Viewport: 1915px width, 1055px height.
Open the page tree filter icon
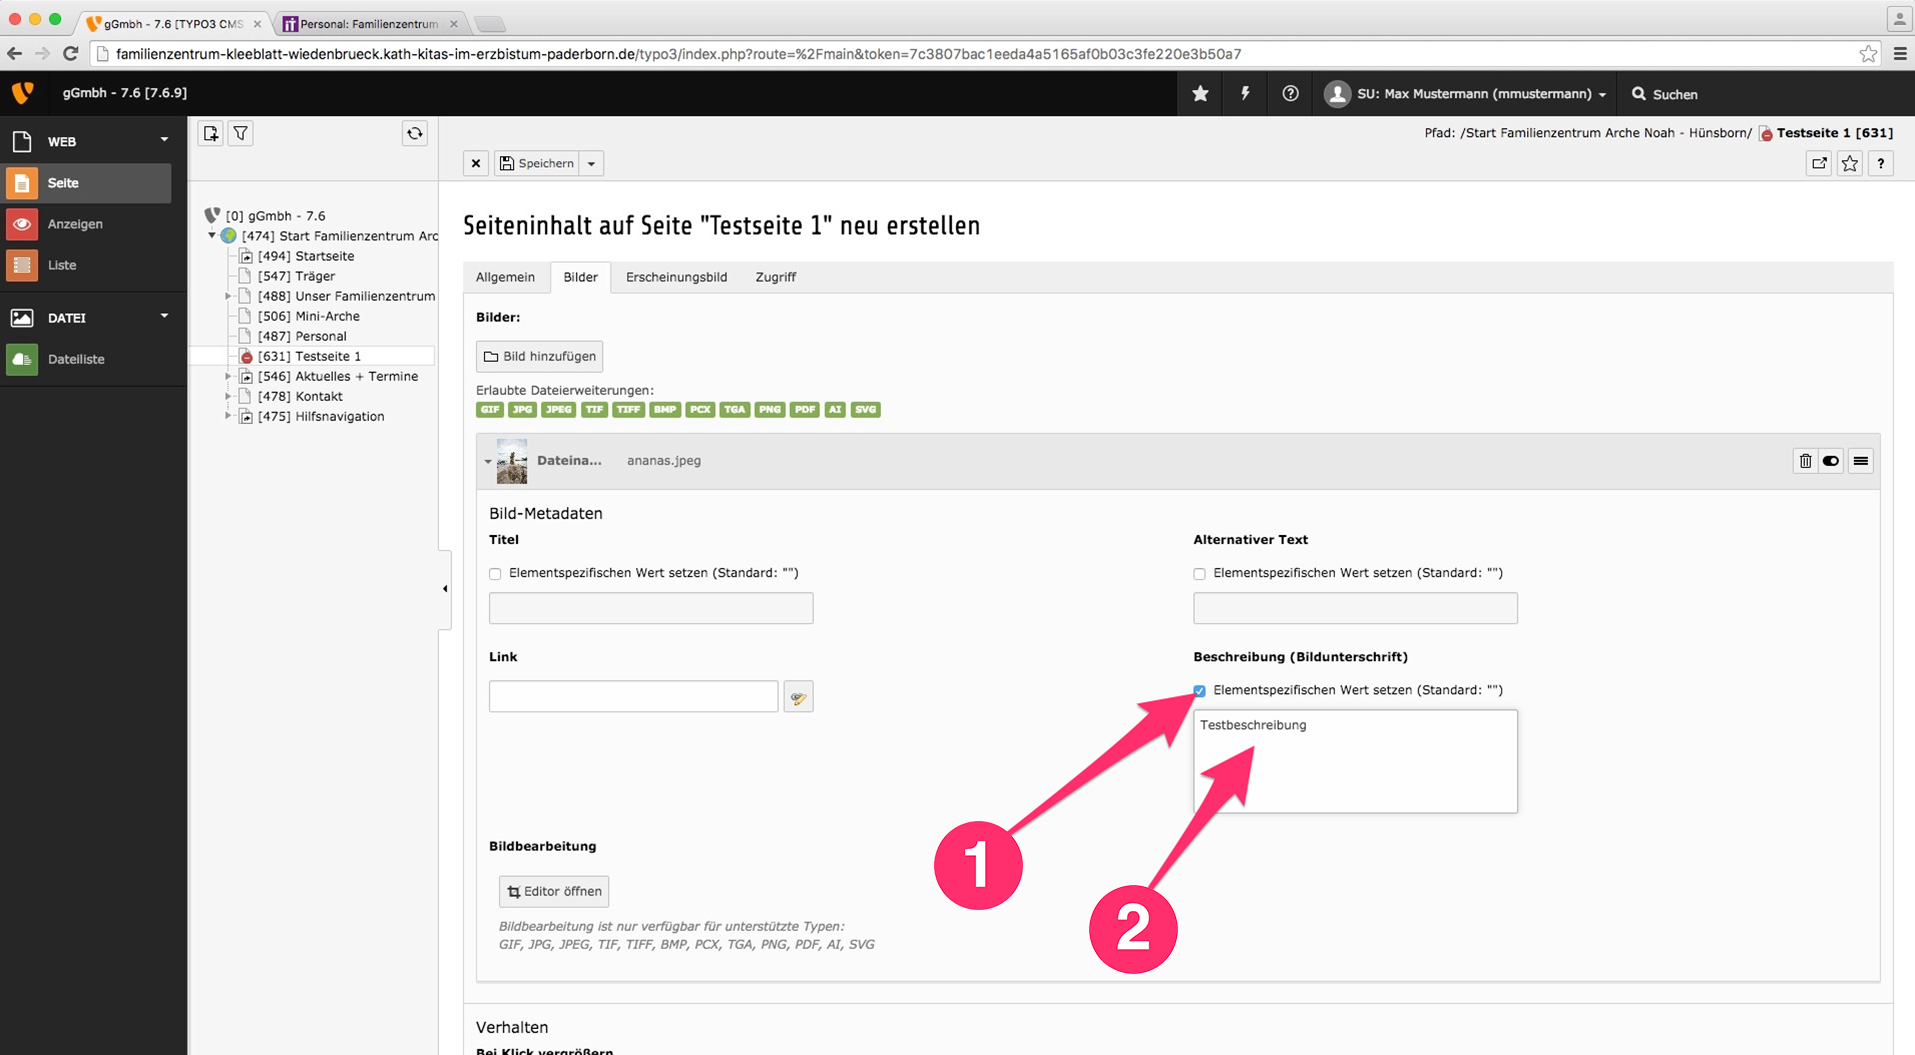coord(241,134)
